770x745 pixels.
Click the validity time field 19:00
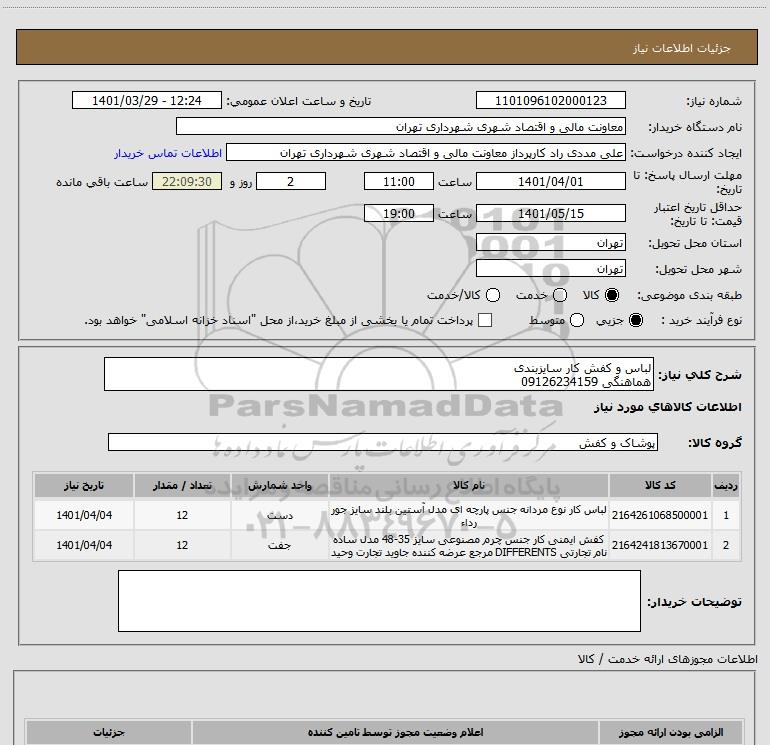399,214
